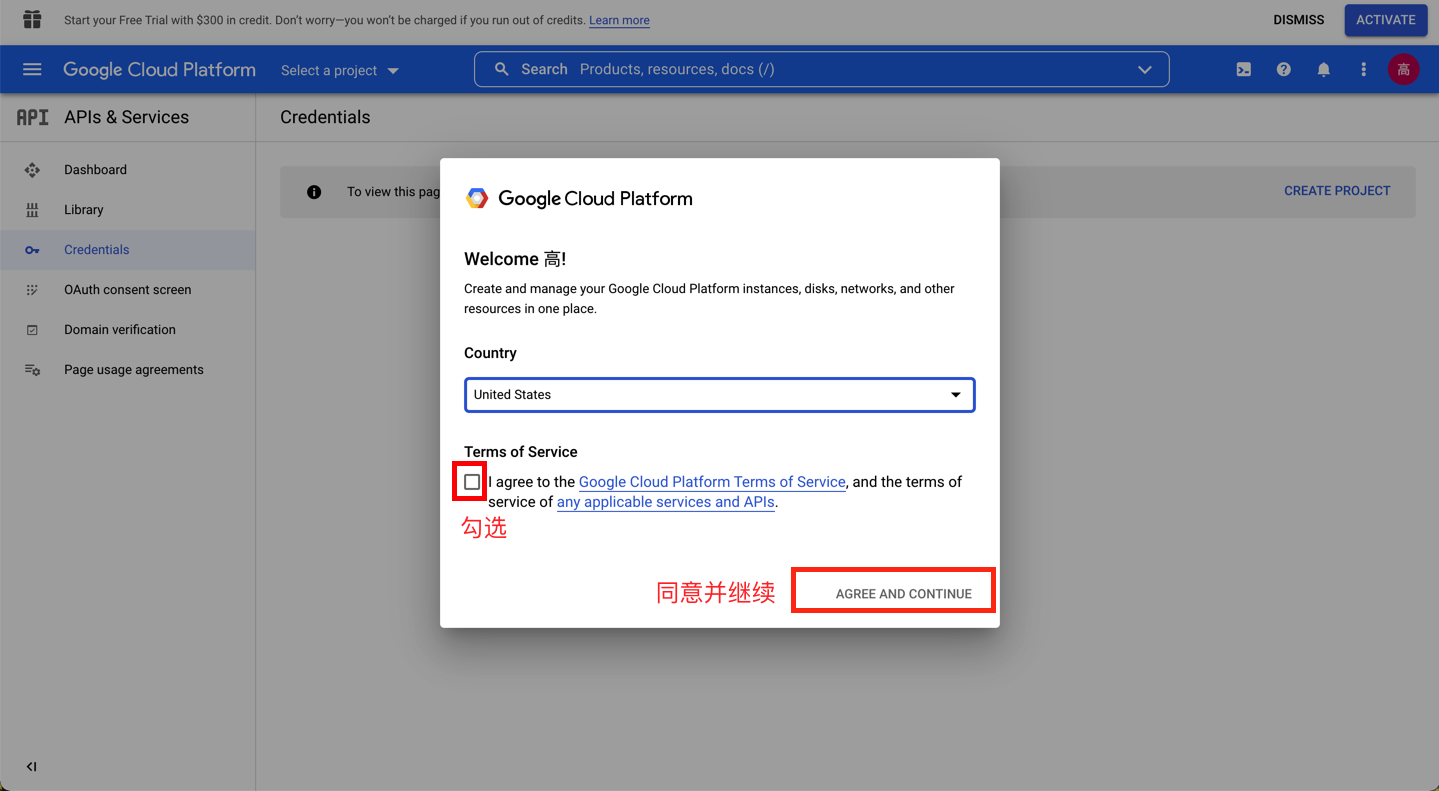This screenshot has width=1439, height=791.
Task: Click the Credentials key icon
Action: point(32,250)
